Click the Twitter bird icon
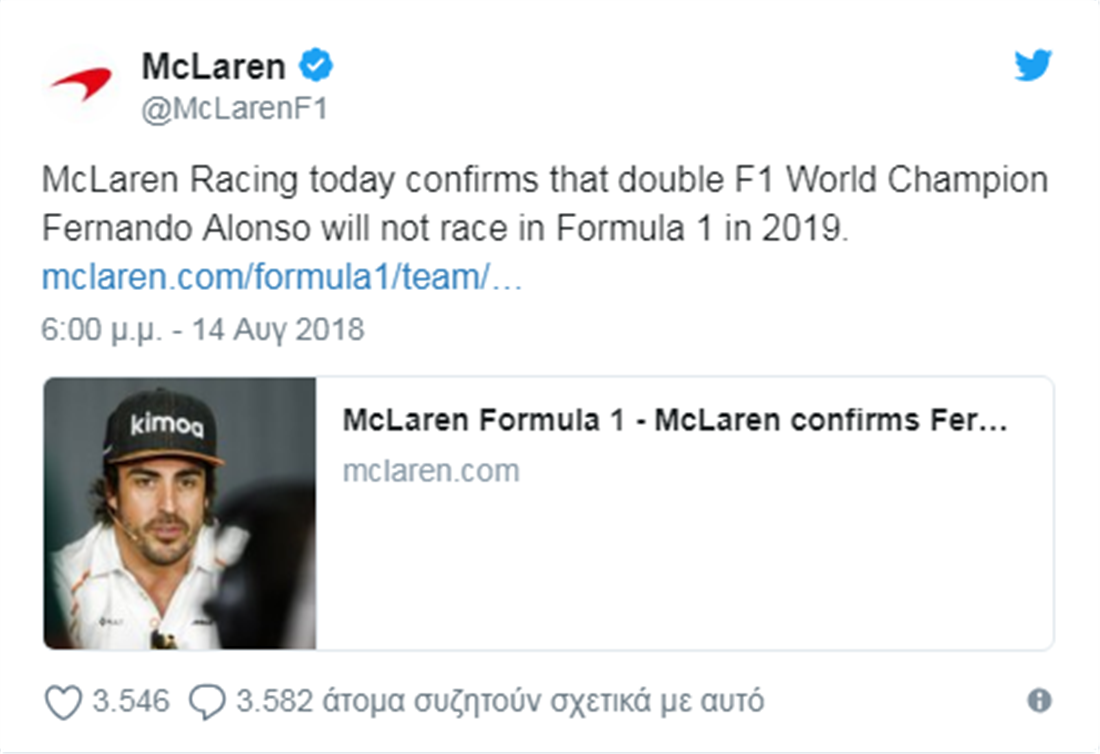The height and width of the screenshot is (754, 1100). (1032, 67)
